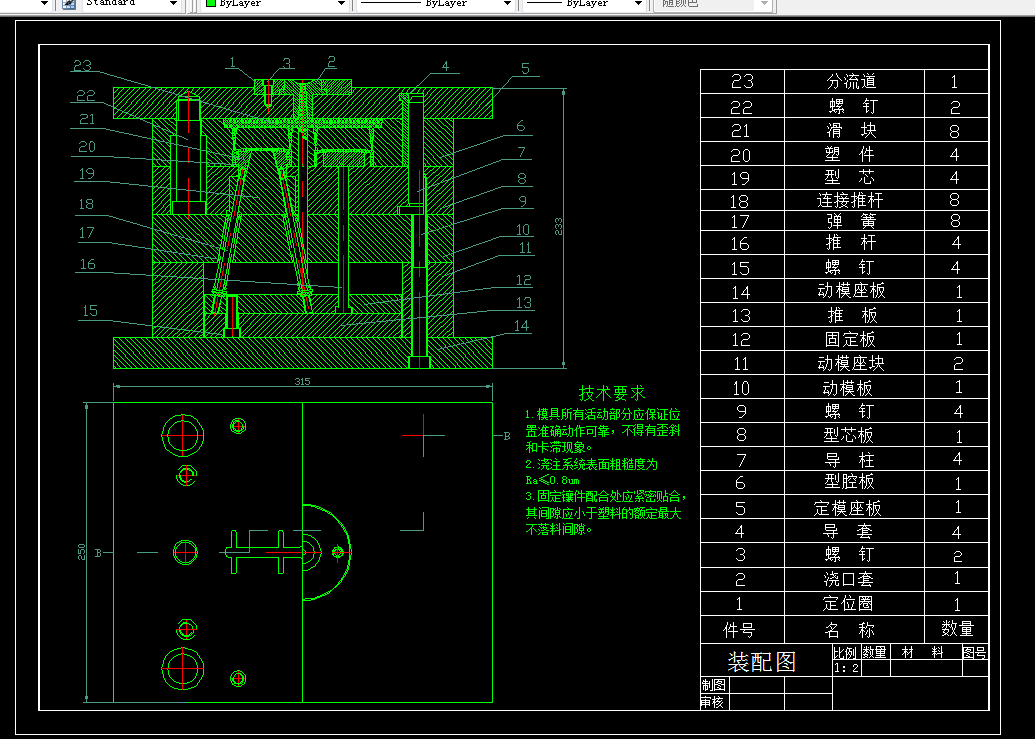Click parts list name 动模座块
Screen dimensions: 1035x739
851,363
